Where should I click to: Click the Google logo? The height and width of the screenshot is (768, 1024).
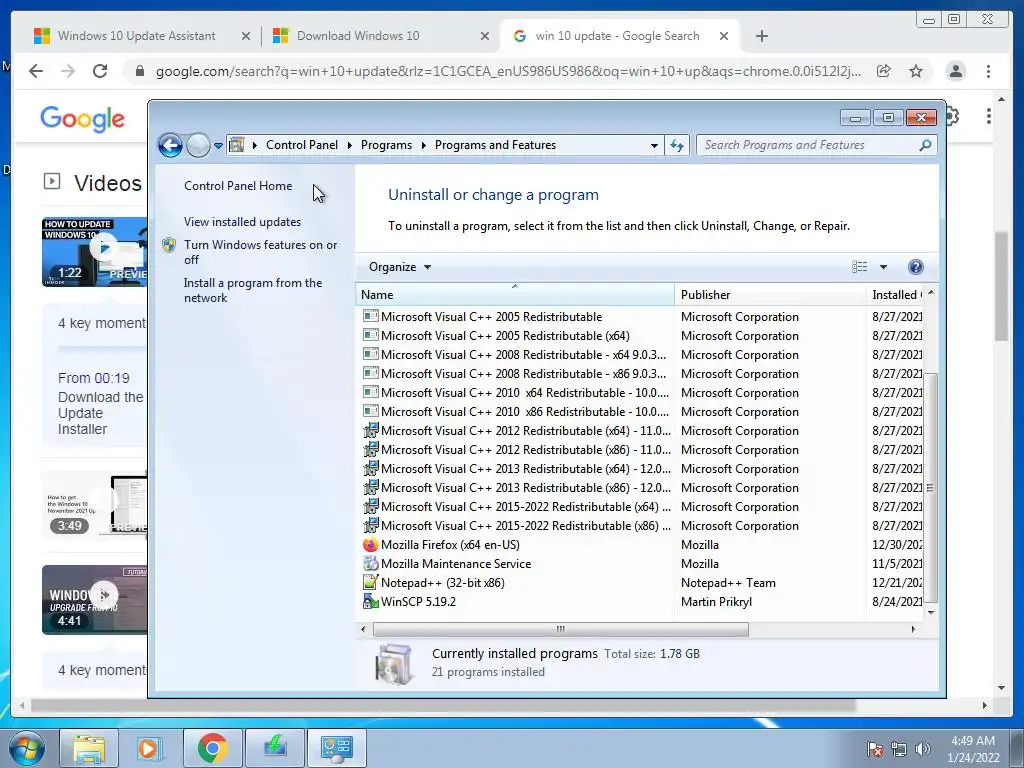(x=82, y=119)
